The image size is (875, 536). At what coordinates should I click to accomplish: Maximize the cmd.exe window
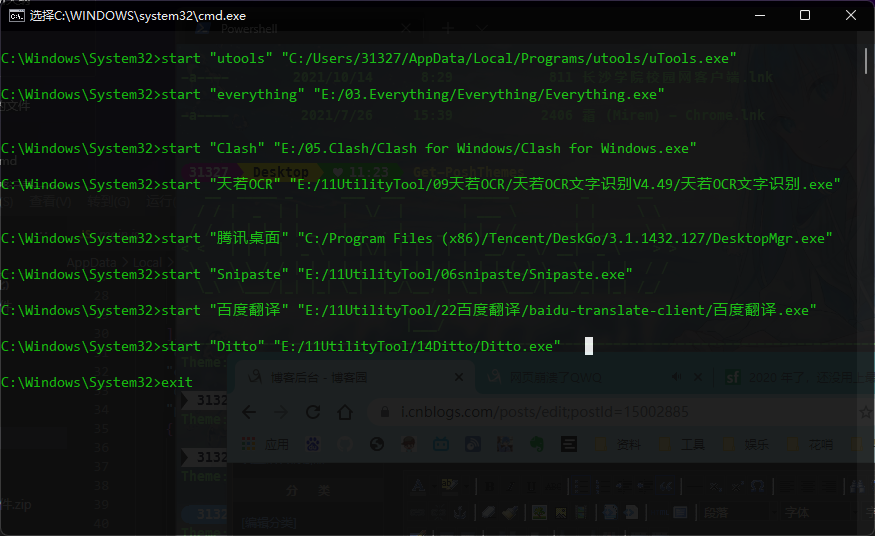pos(805,16)
